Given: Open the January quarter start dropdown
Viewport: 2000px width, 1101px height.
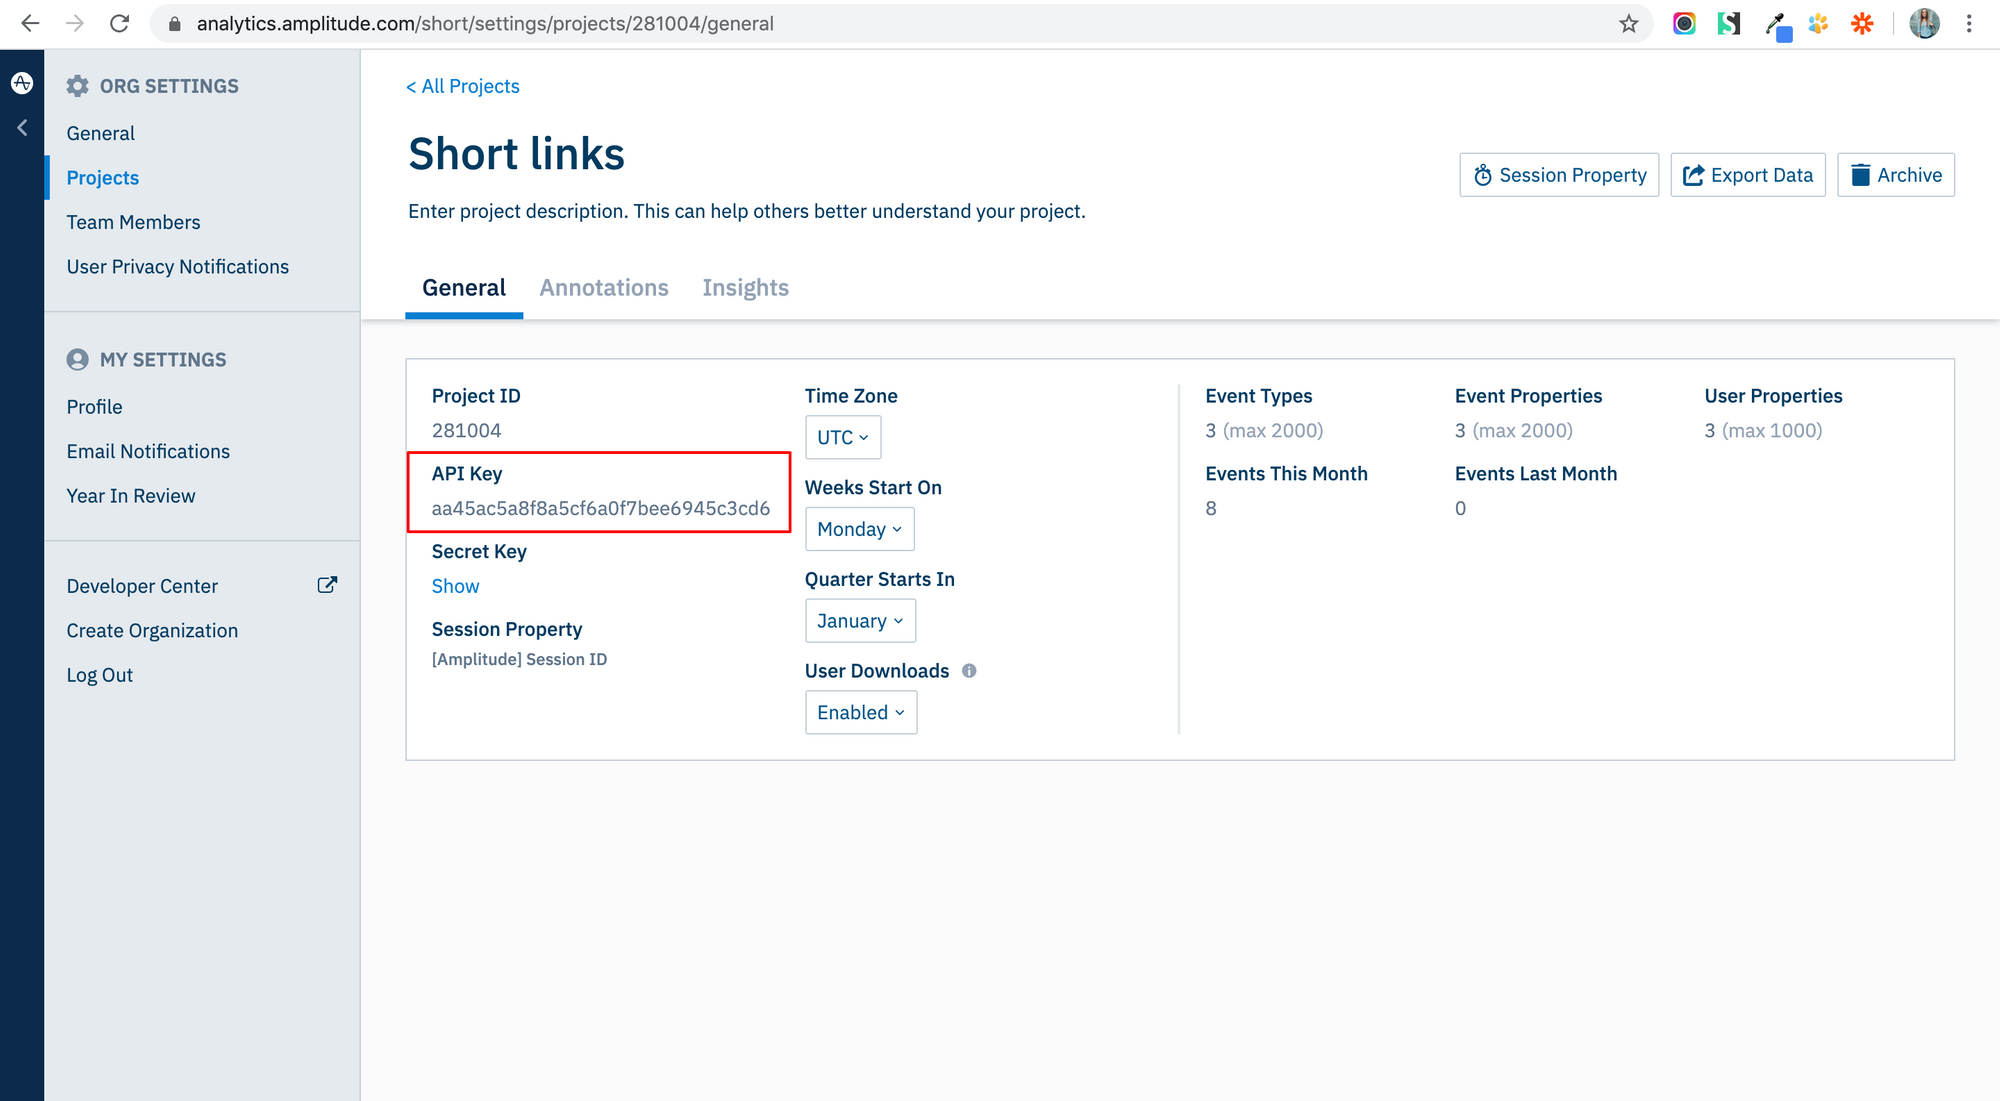Looking at the screenshot, I should [x=859, y=621].
